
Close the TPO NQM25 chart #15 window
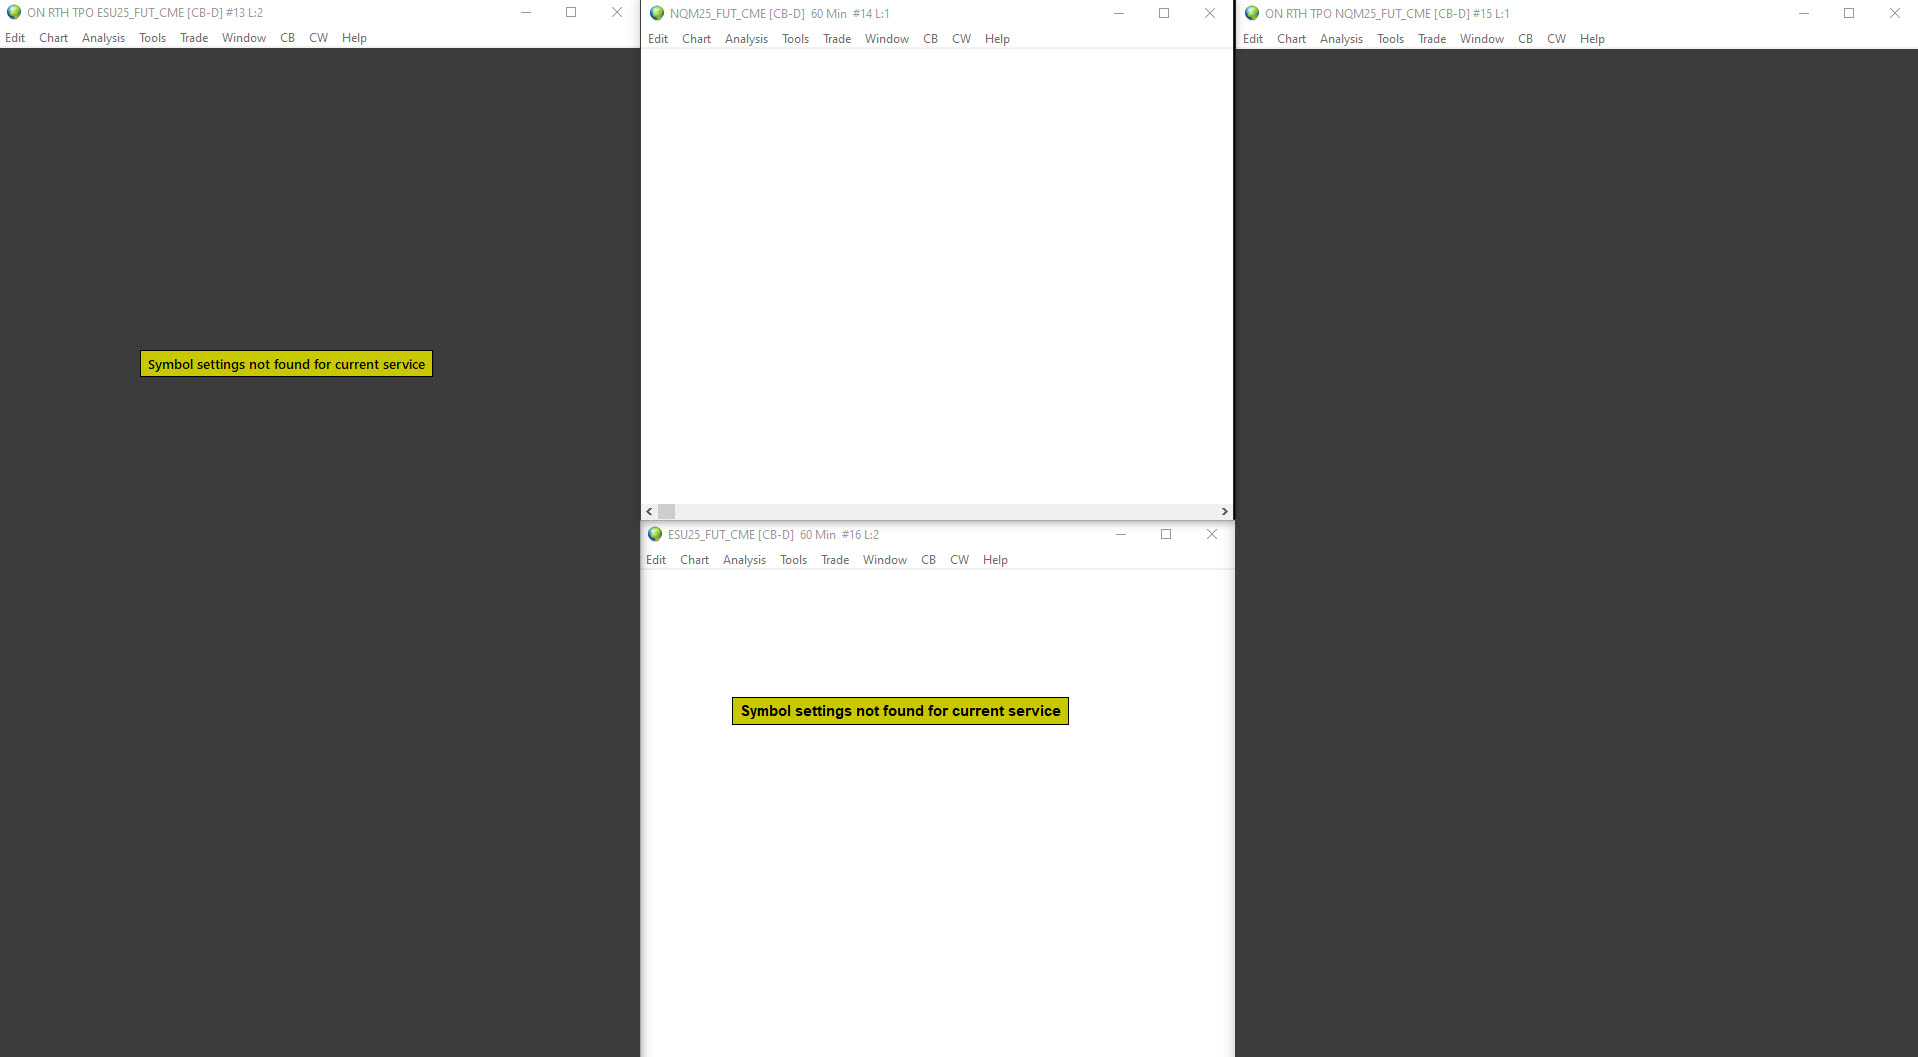(x=1895, y=14)
